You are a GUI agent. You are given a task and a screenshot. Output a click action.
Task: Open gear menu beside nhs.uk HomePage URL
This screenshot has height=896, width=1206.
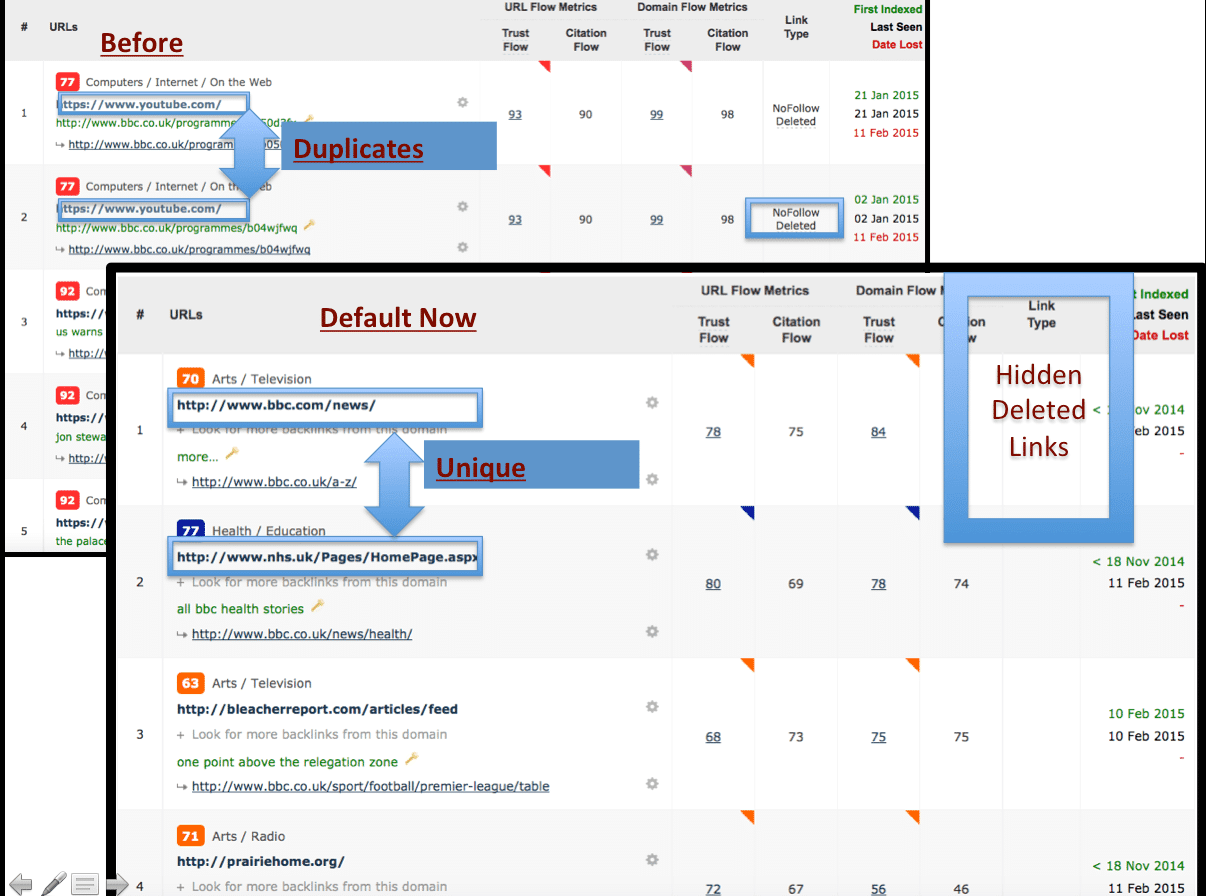pyautogui.click(x=652, y=554)
